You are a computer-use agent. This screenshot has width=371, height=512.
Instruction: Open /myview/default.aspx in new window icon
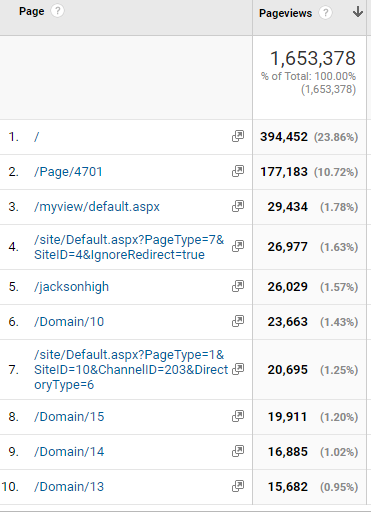coord(238,206)
